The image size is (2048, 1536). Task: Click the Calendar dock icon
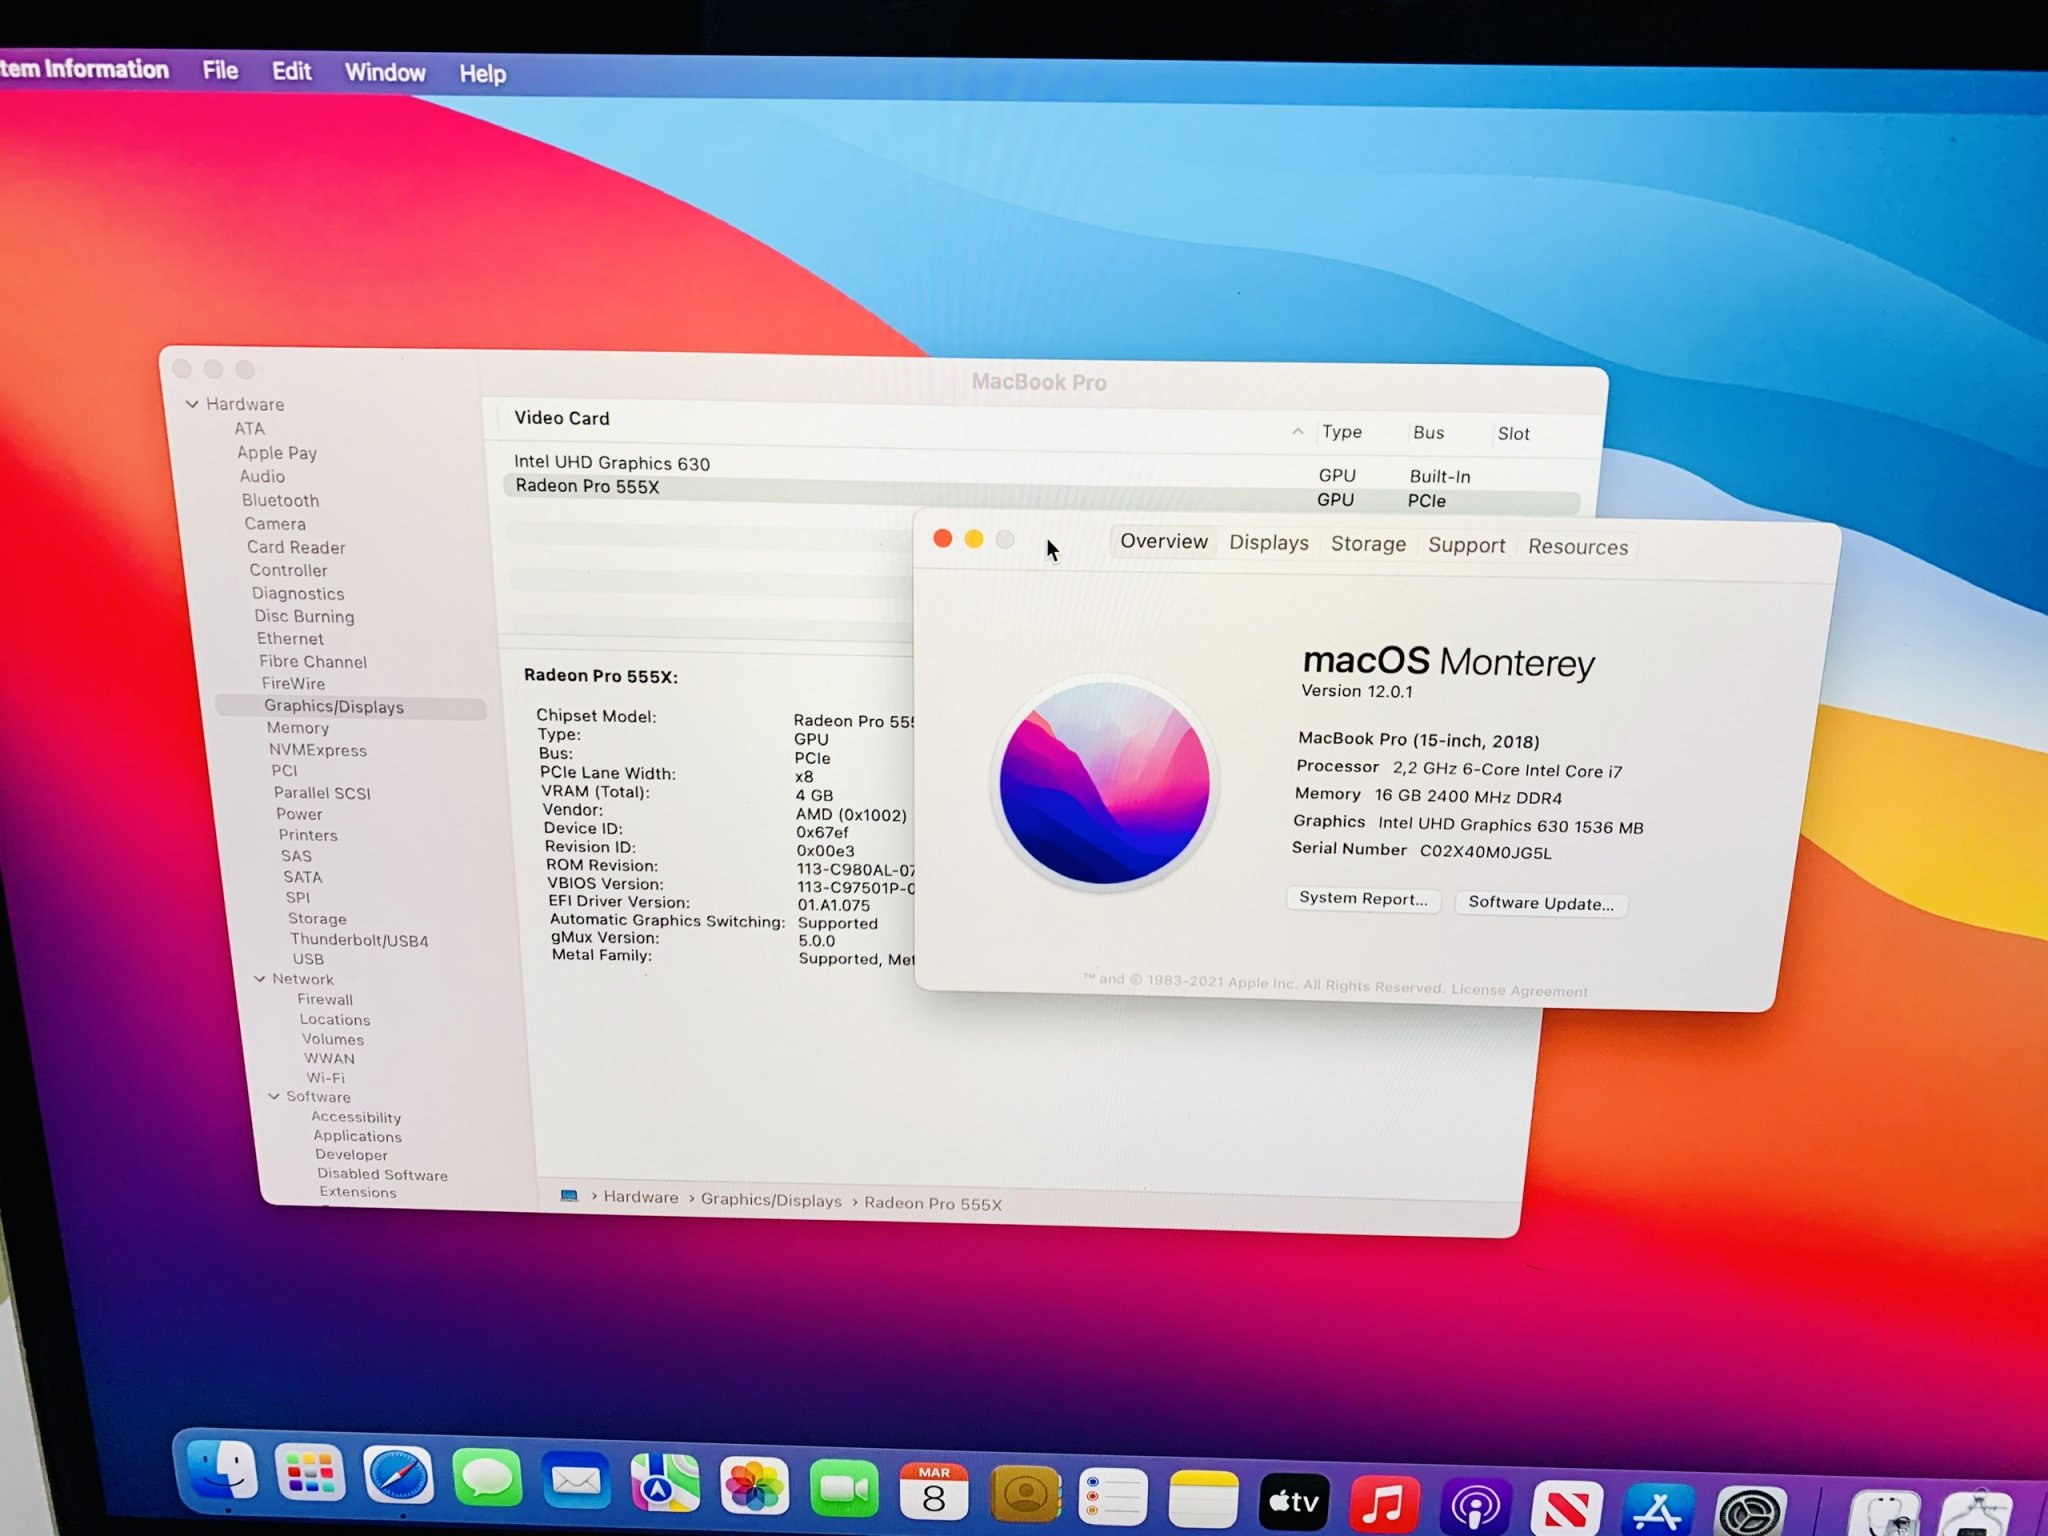coord(933,1491)
